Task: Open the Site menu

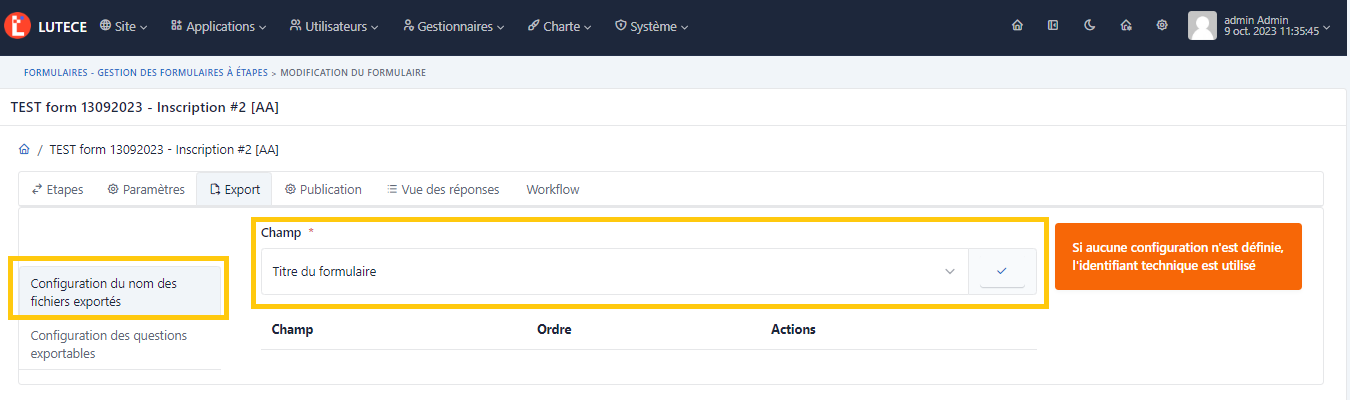Action: (x=124, y=26)
